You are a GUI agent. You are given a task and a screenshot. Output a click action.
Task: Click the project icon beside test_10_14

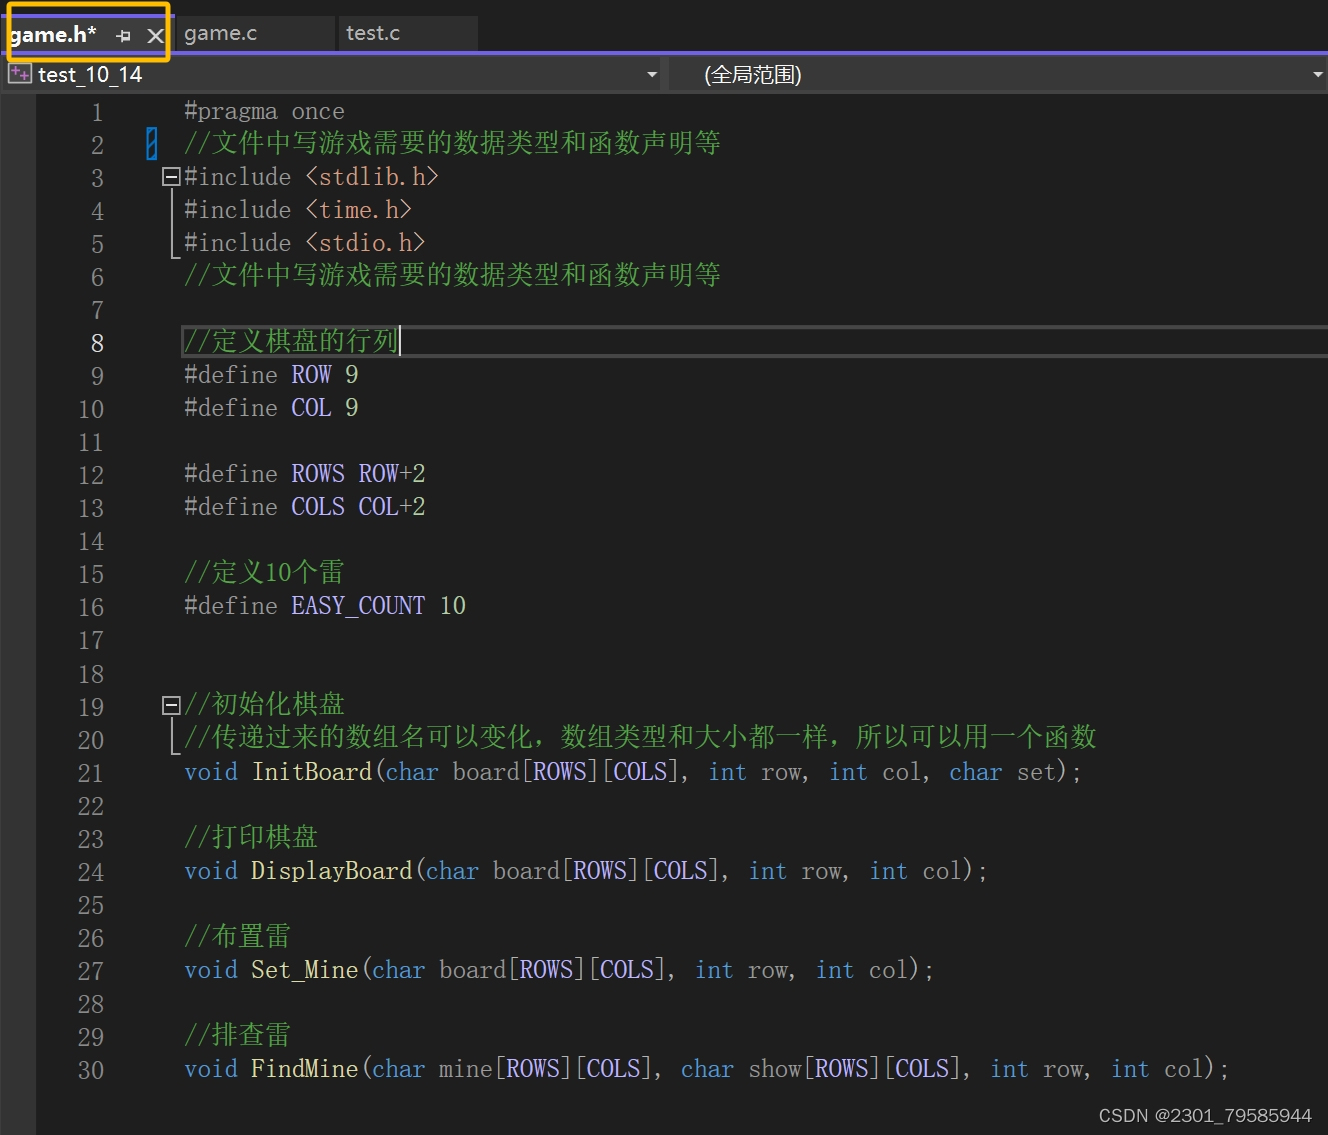[x=20, y=74]
